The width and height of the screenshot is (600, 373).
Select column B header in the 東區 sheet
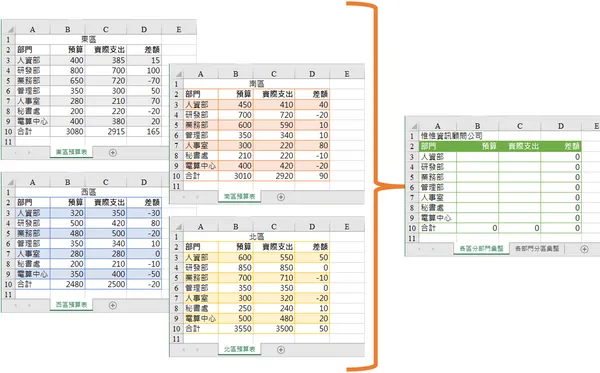67,29
